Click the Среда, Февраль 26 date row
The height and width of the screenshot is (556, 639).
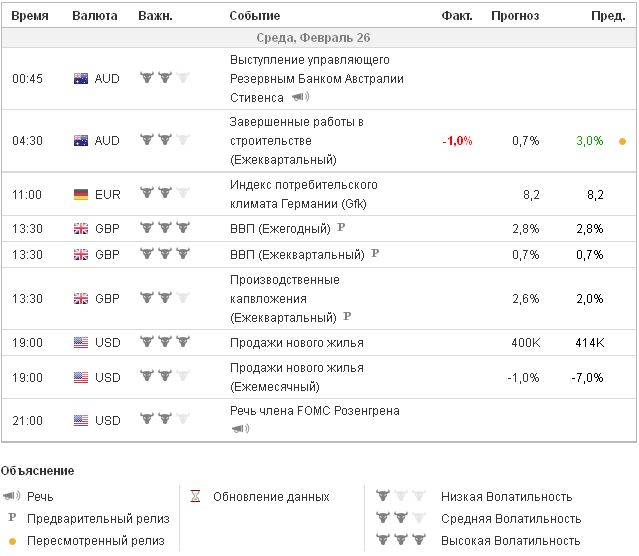[x=319, y=38]
